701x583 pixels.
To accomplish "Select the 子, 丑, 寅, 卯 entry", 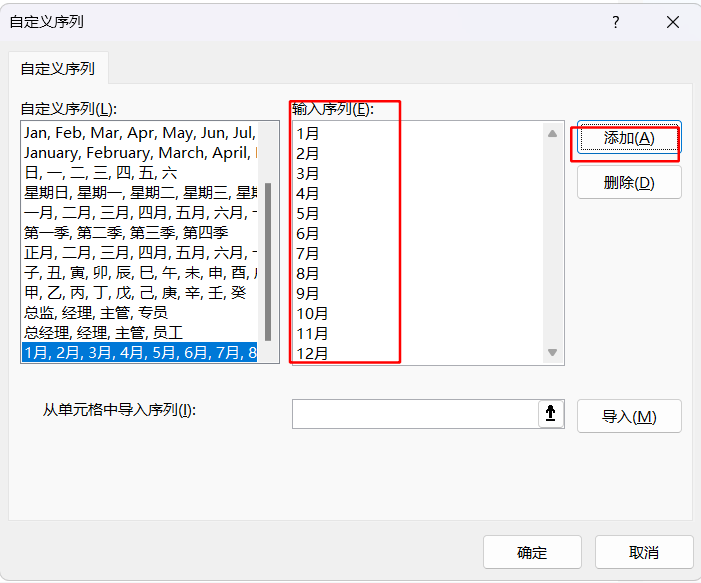I will [139, 273].
